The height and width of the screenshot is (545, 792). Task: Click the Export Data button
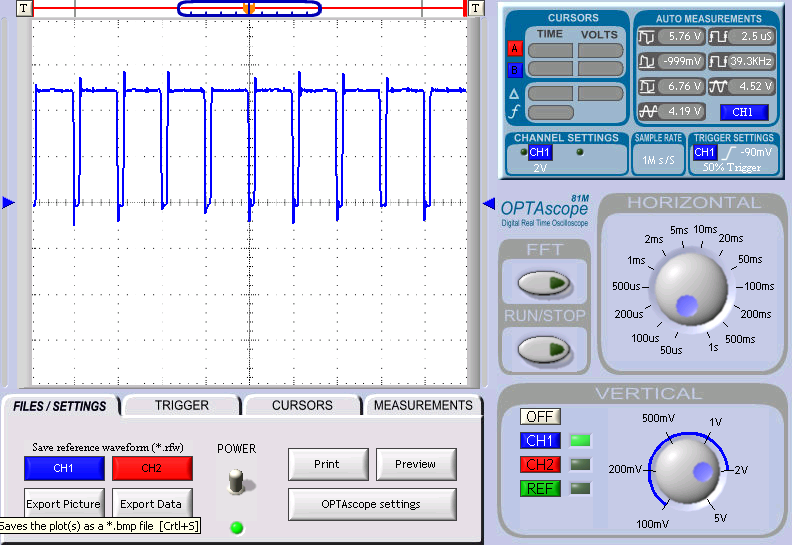click(x=151, y=504)
